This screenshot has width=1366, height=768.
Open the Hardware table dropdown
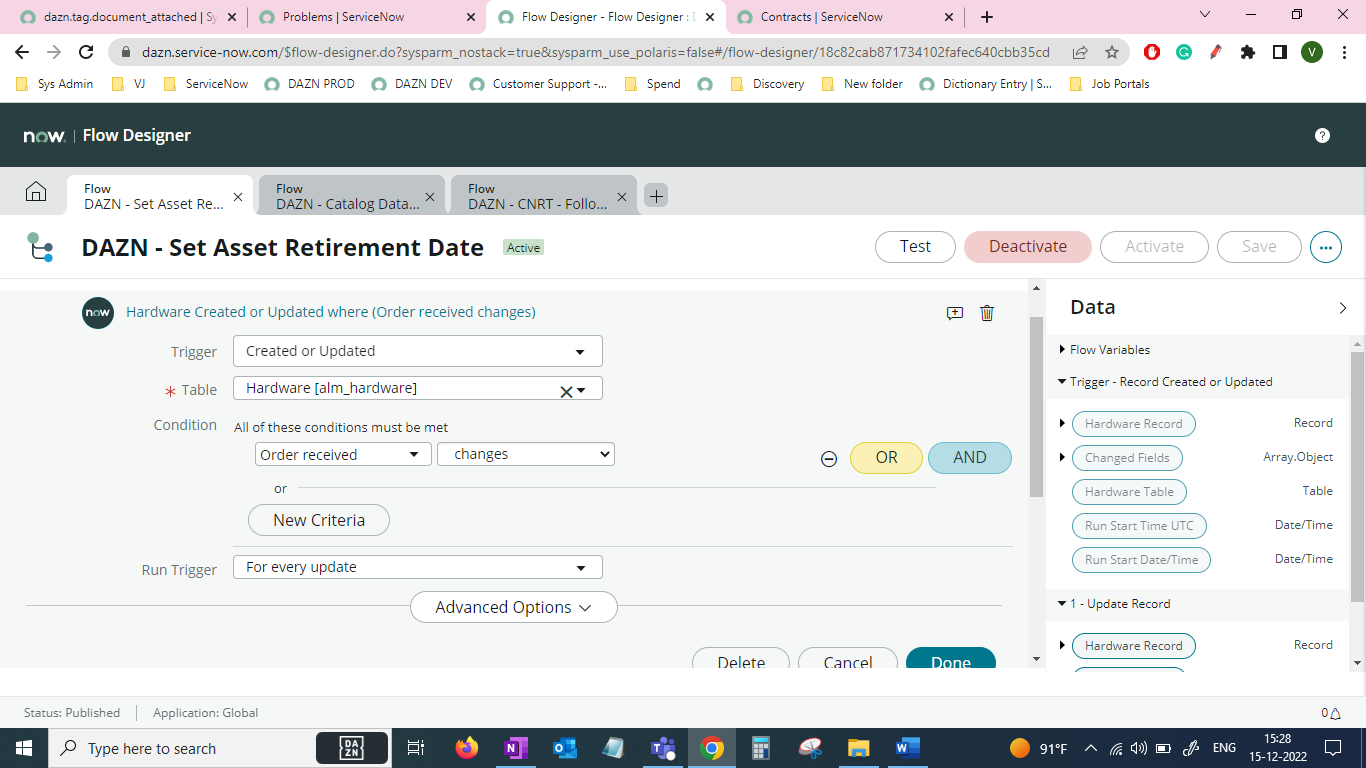pos(581,390)
